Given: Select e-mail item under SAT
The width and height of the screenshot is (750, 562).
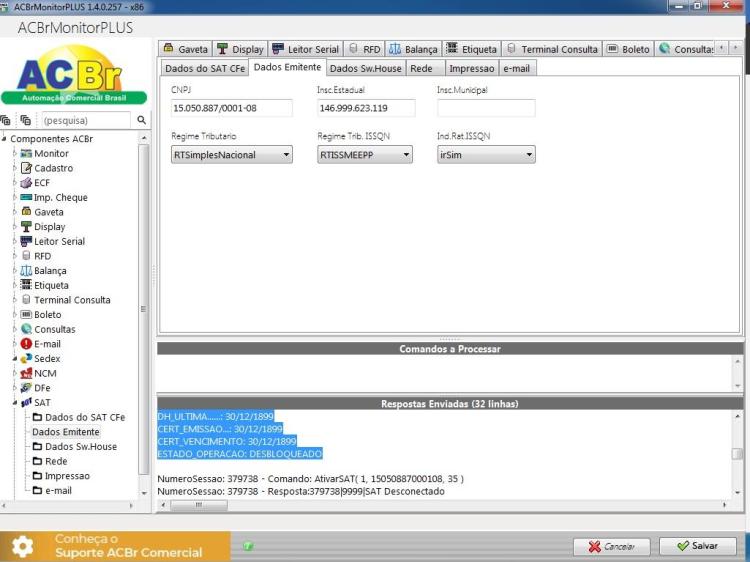Looking at the screenshot, I should point(58,491).
